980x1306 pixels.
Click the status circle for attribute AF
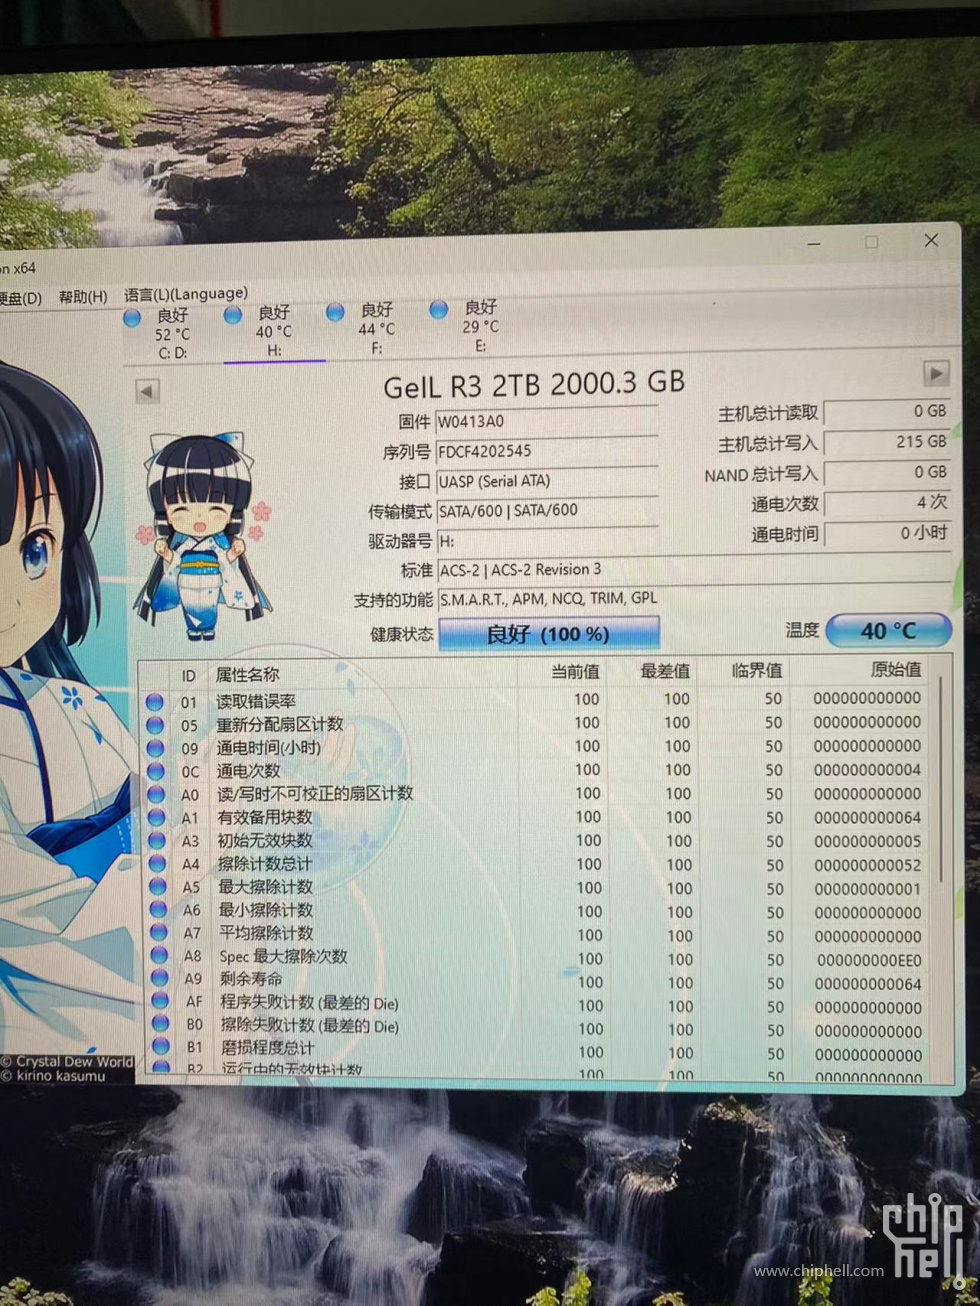(160, 1000)
